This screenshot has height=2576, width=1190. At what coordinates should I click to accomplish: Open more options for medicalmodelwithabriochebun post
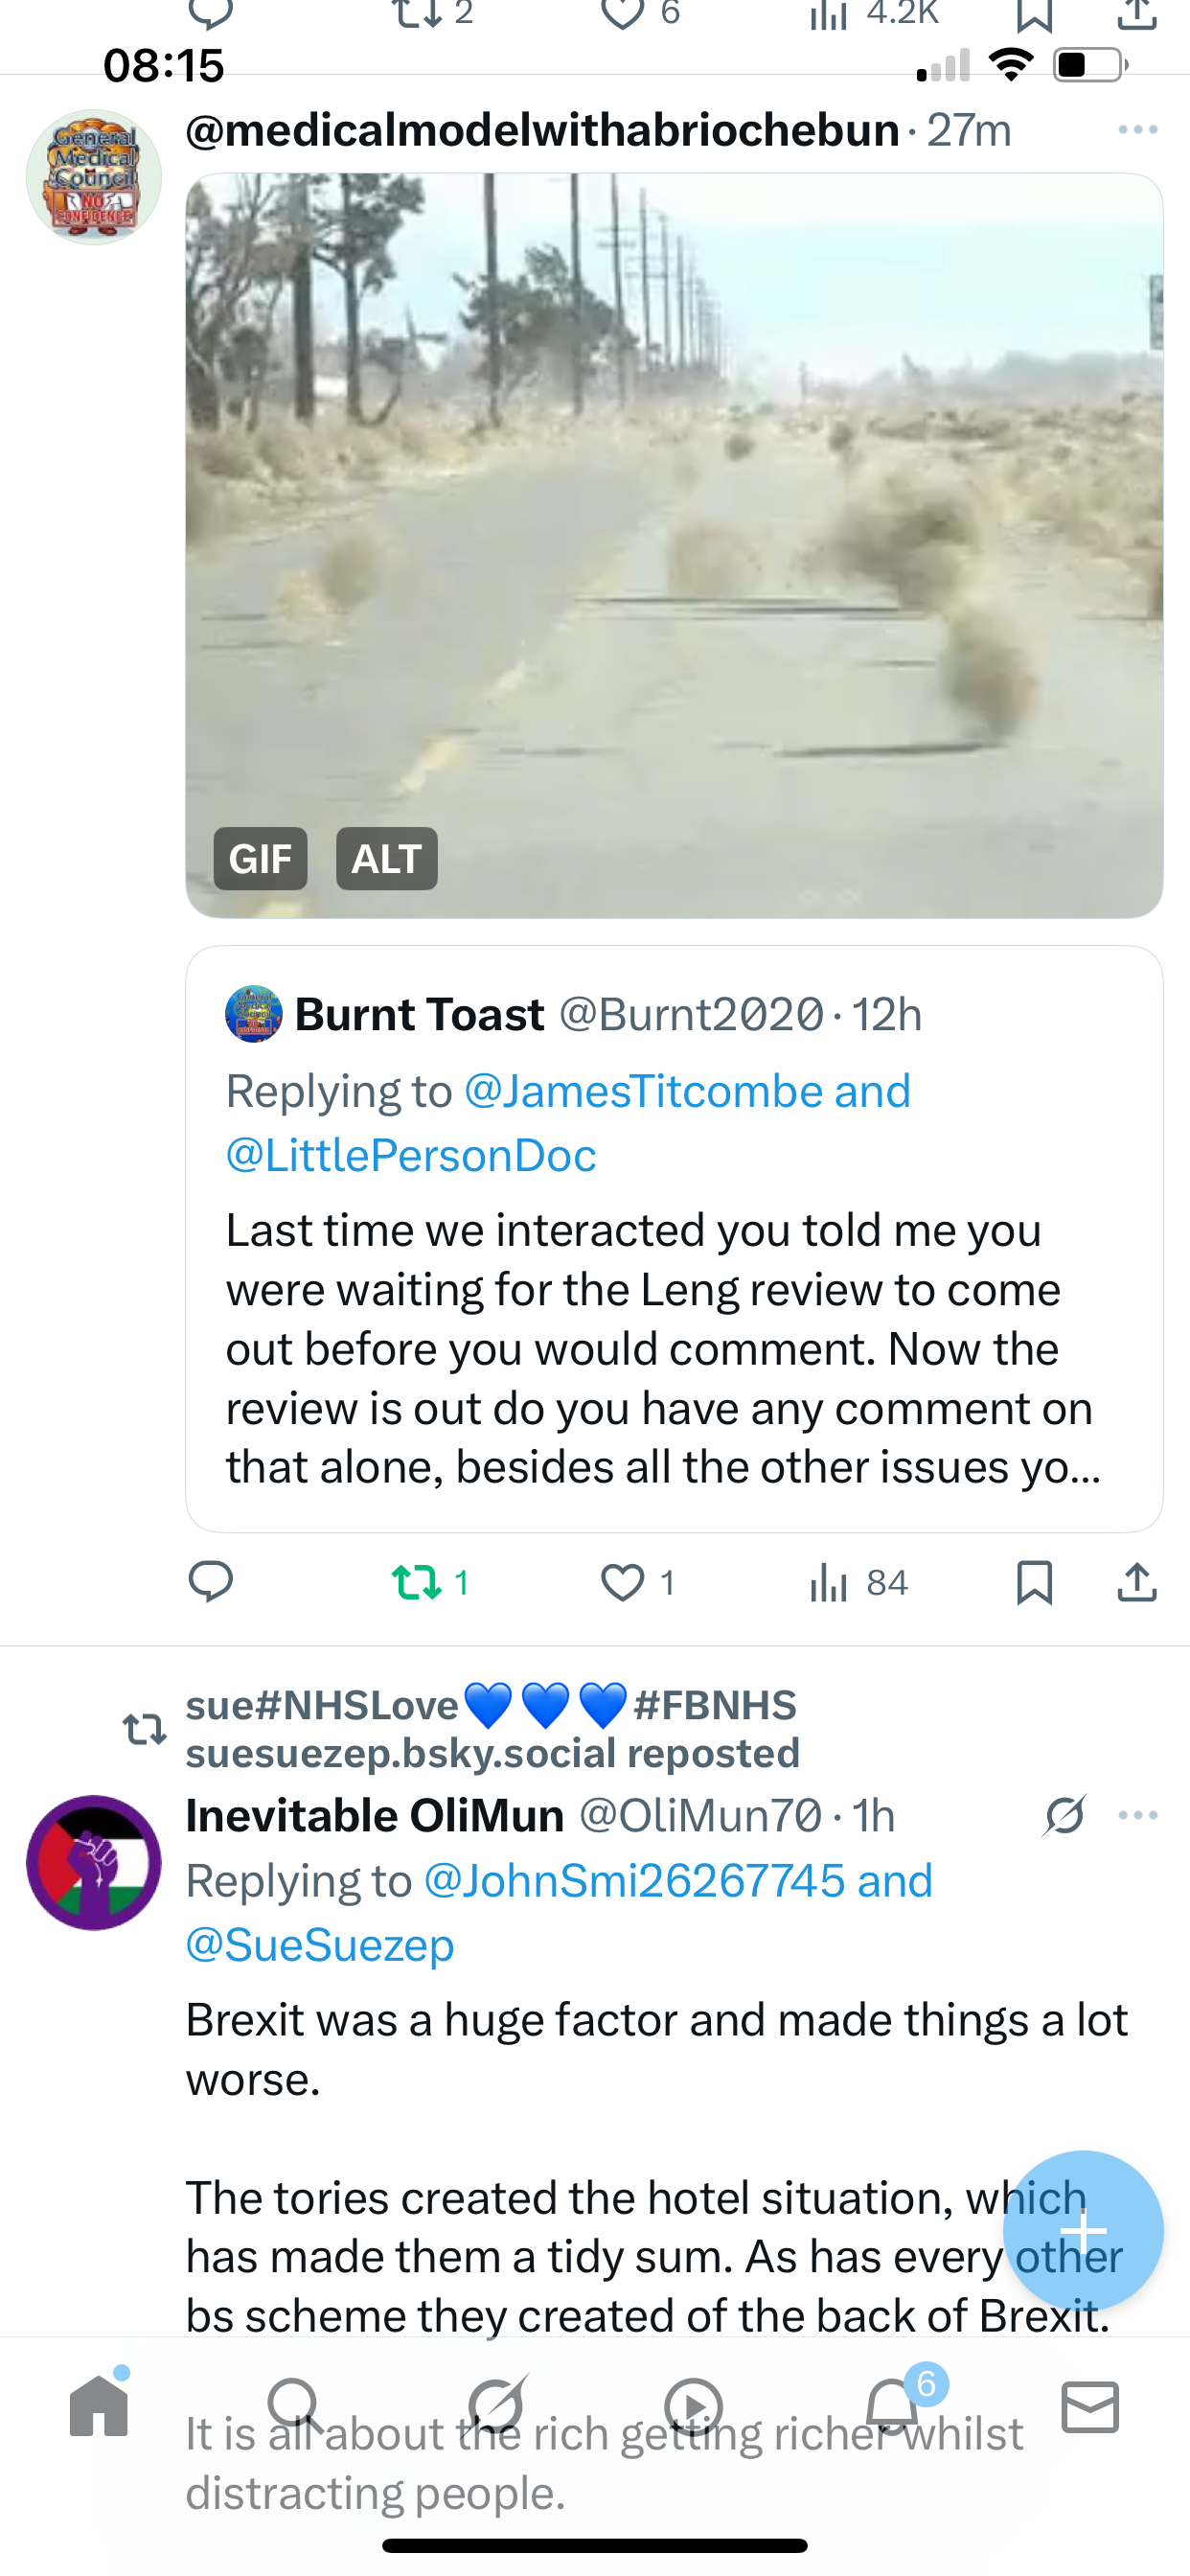(1137, 130)
